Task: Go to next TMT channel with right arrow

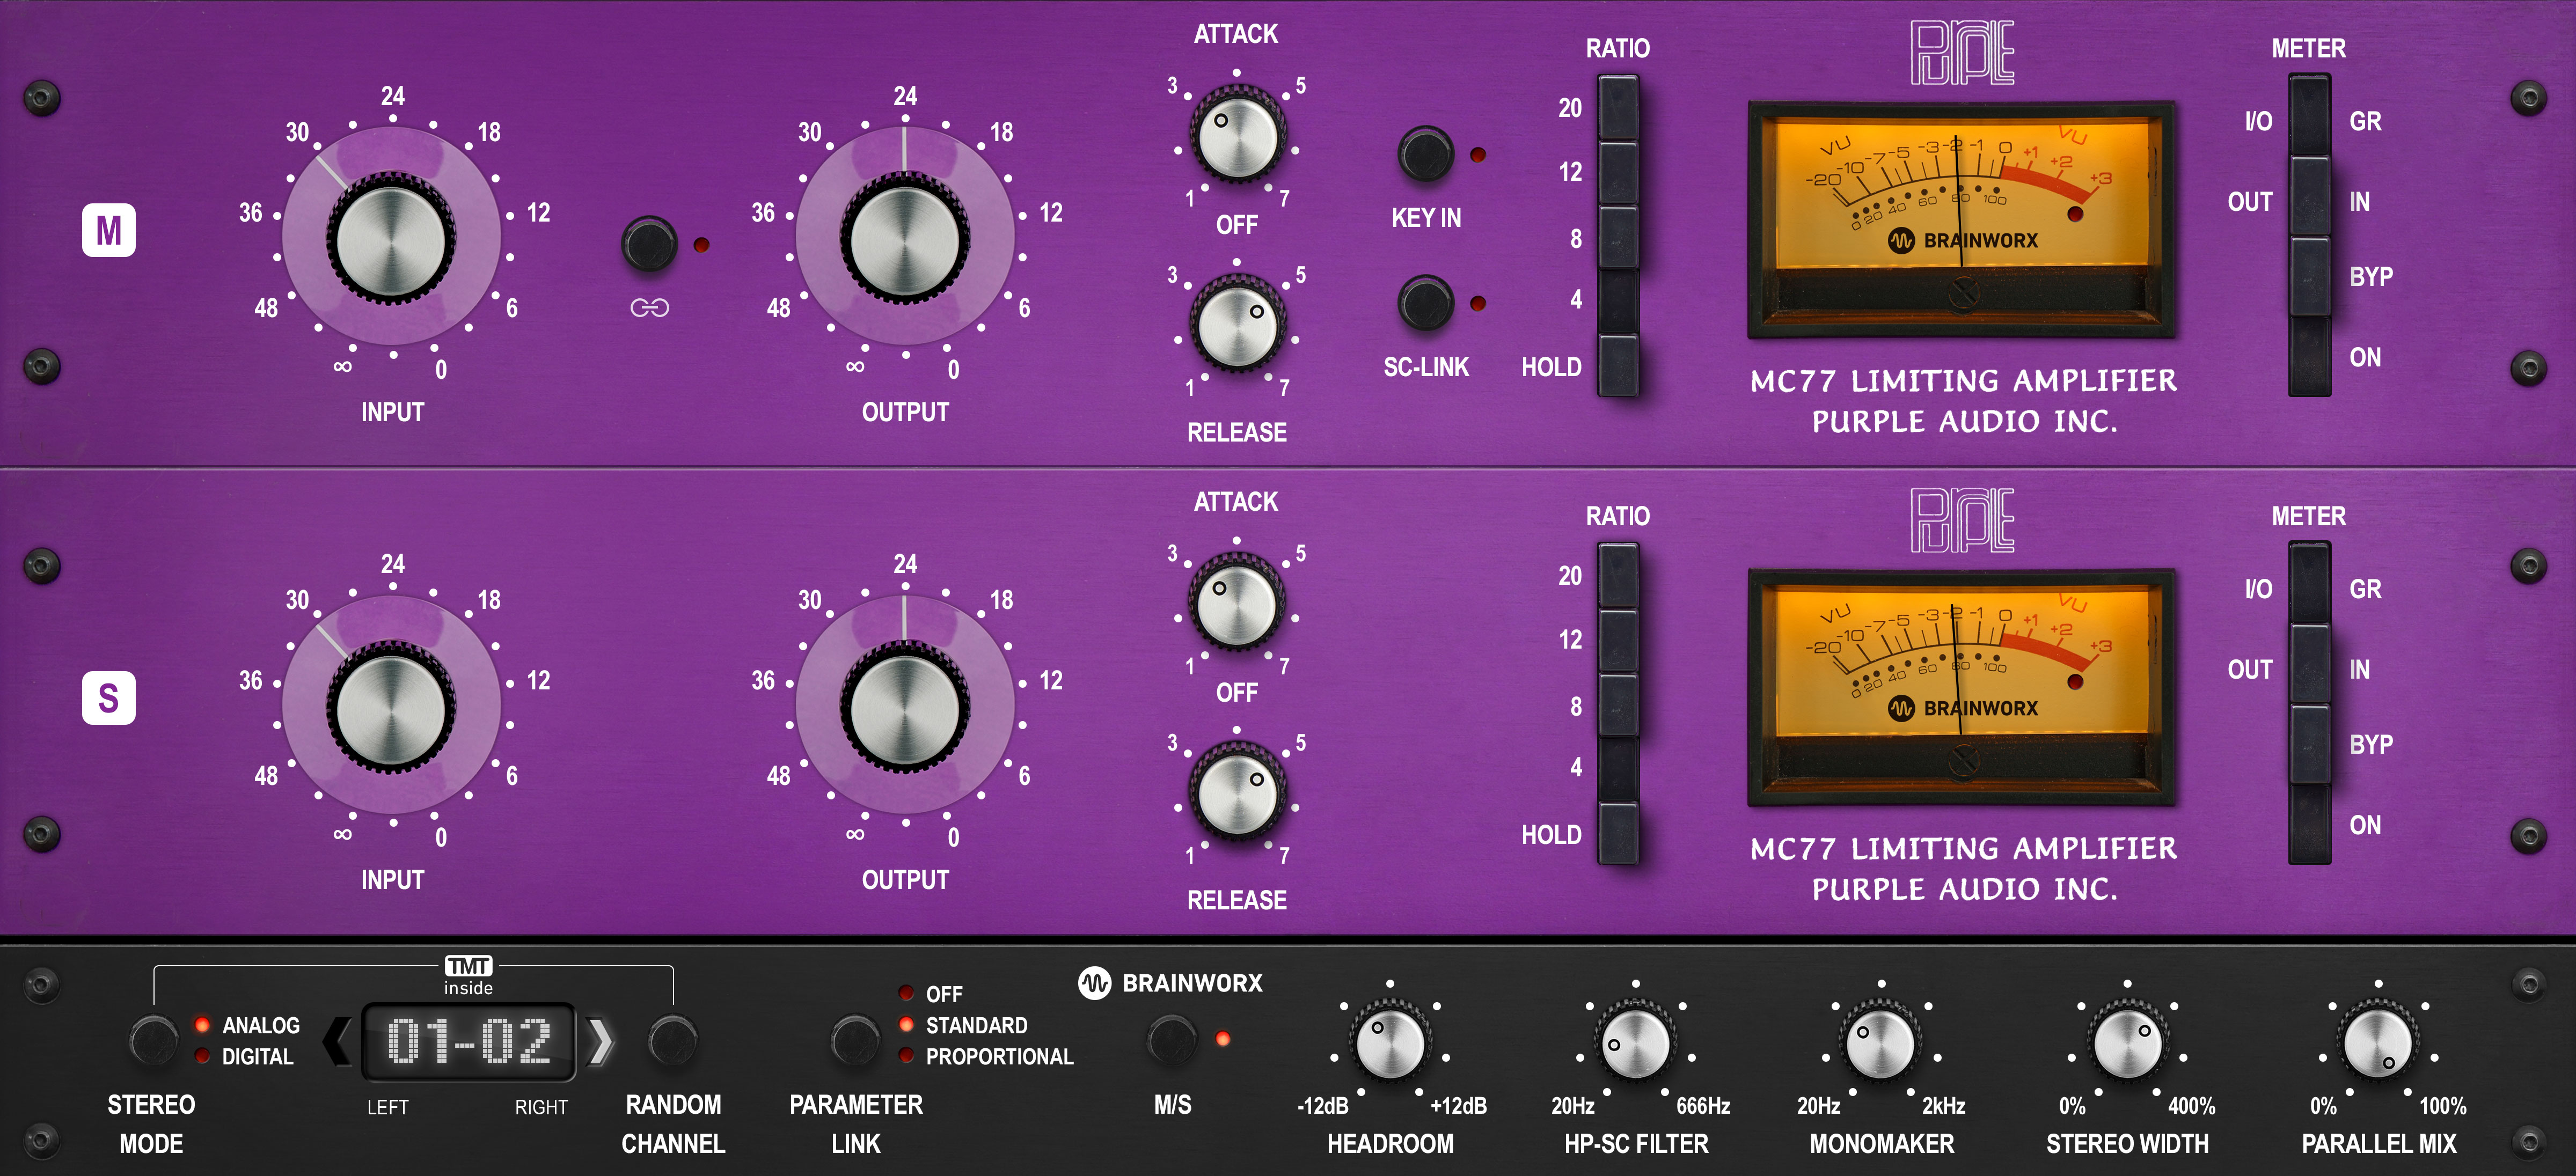Action: [x=600, y=1041]
